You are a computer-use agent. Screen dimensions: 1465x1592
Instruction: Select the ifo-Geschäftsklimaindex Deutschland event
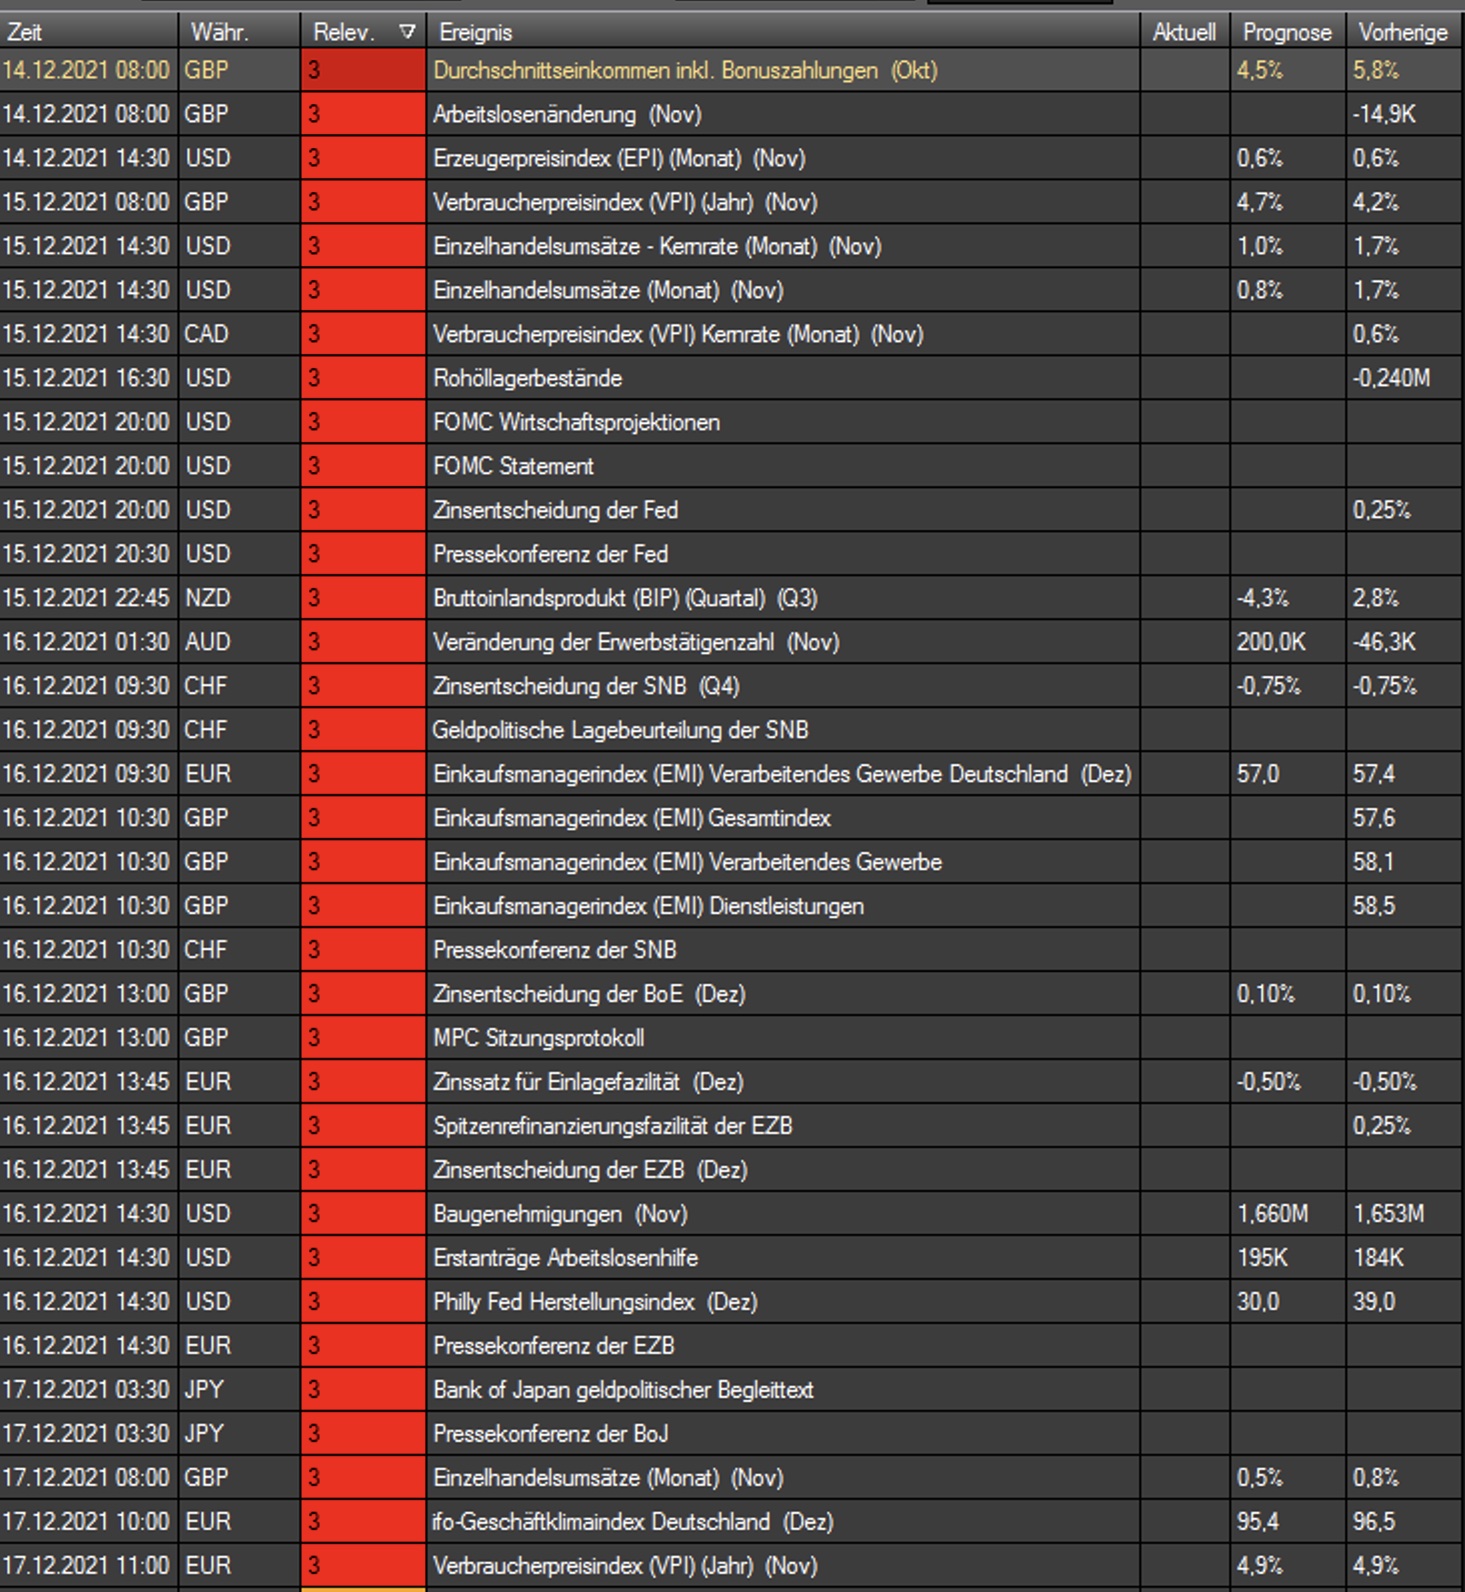point(632,1522)
